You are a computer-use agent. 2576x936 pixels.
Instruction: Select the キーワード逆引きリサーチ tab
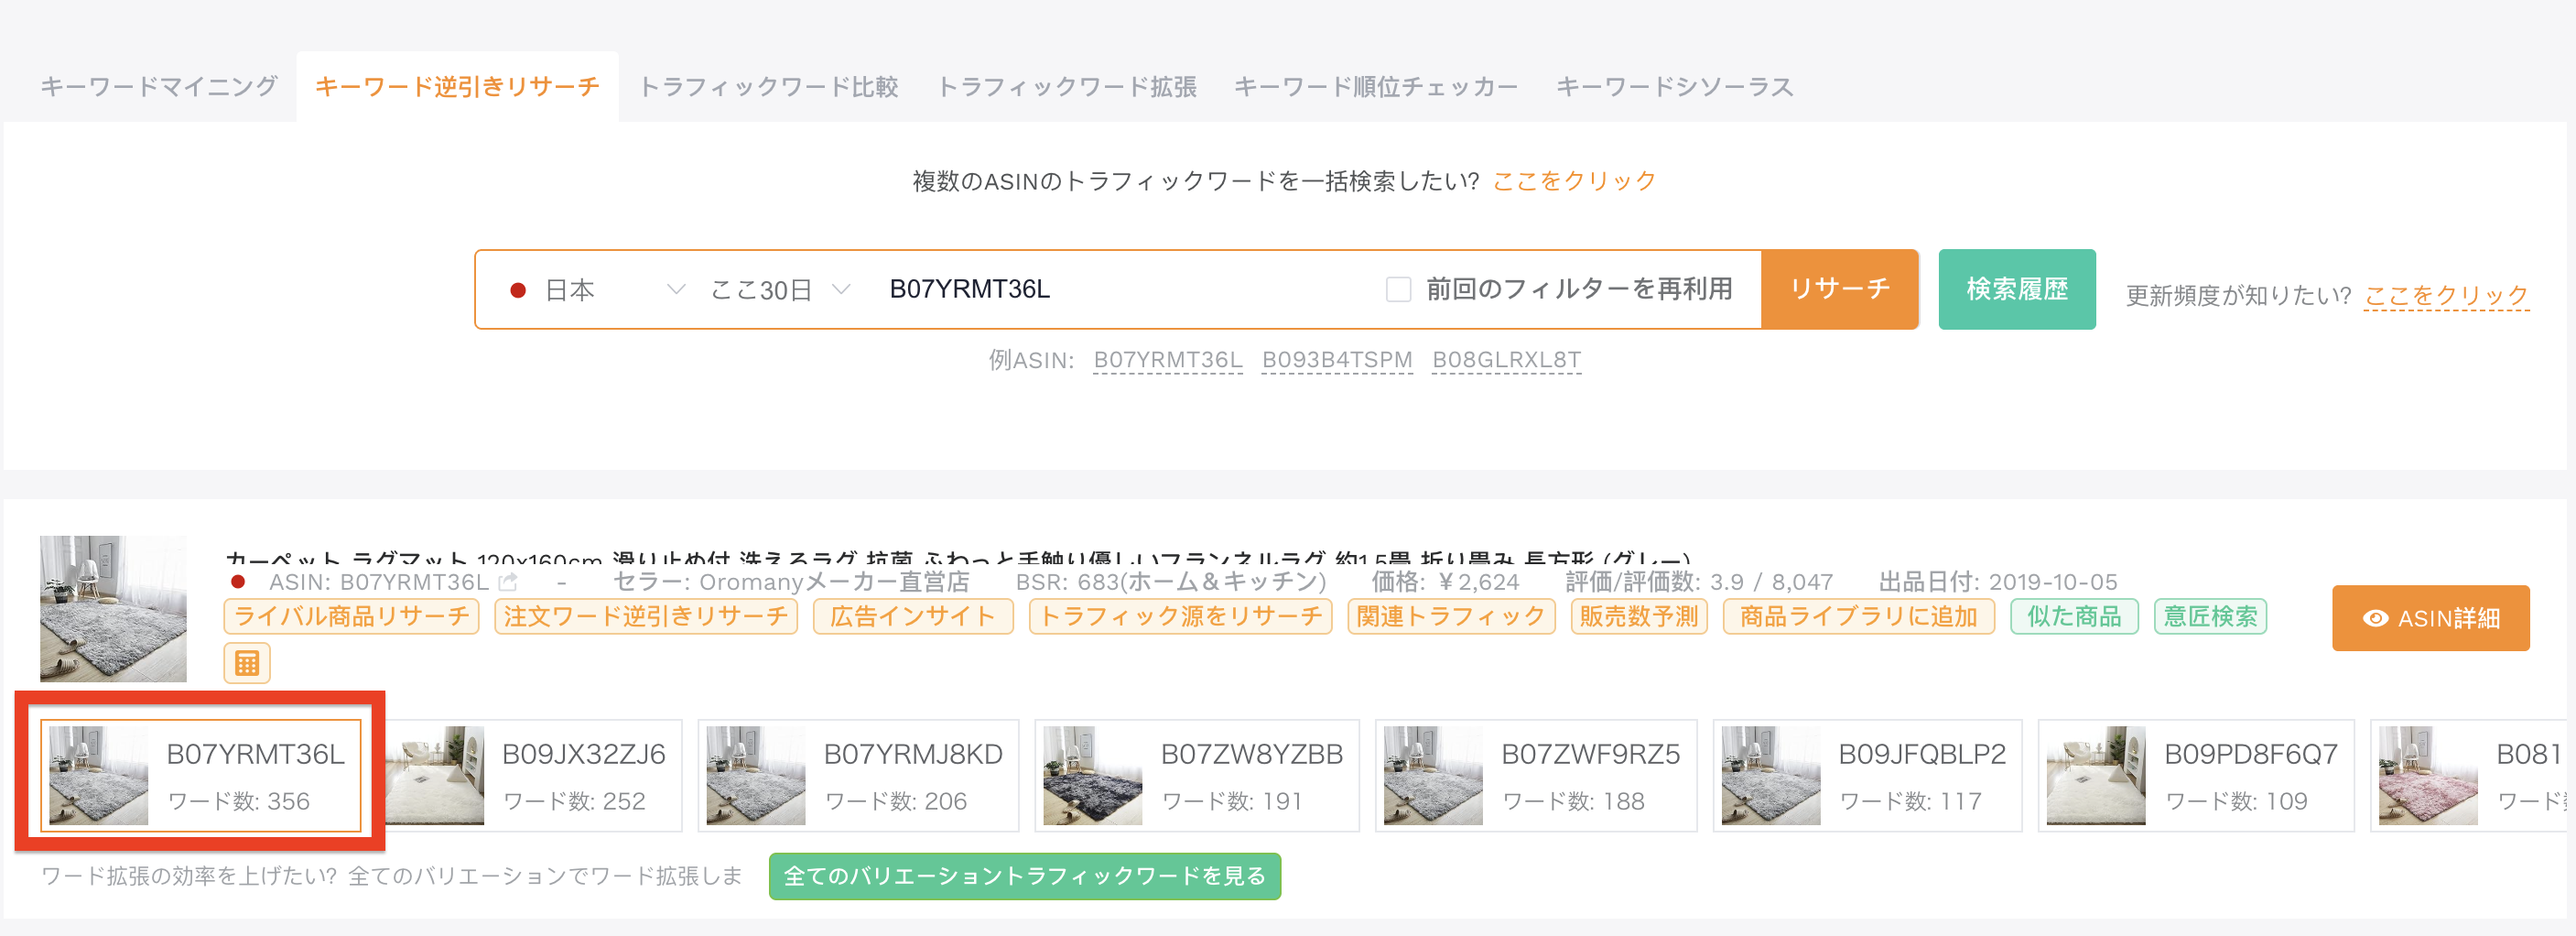coord(457,87)
